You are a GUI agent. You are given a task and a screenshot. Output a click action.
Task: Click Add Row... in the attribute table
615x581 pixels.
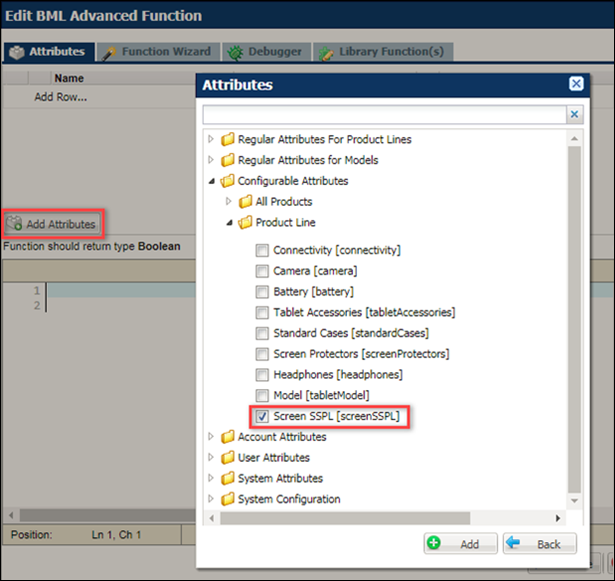61,97
